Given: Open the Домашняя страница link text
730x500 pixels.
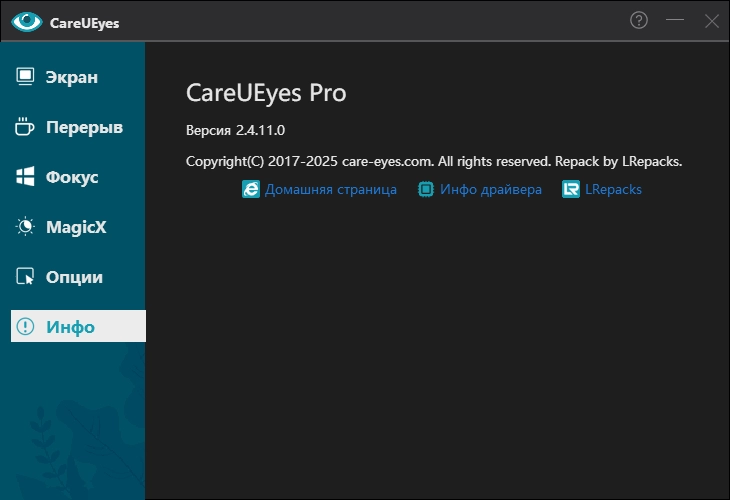Looking at the screenshot, I should tap(331, 189).
